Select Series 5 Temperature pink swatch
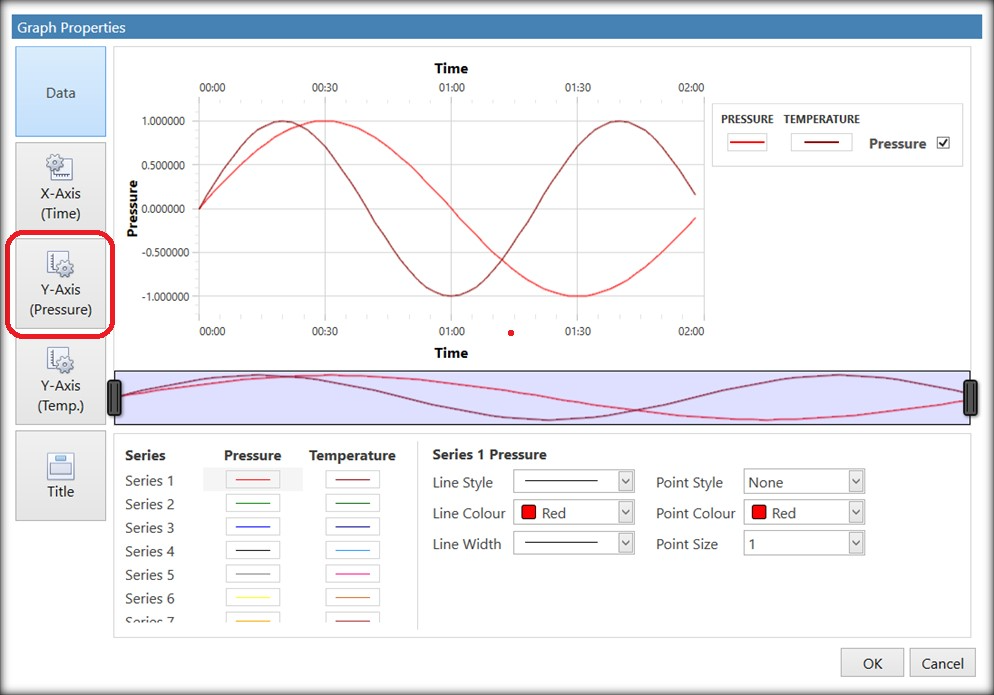The width and height of the screenshot is (994, 695). point(352,574)
